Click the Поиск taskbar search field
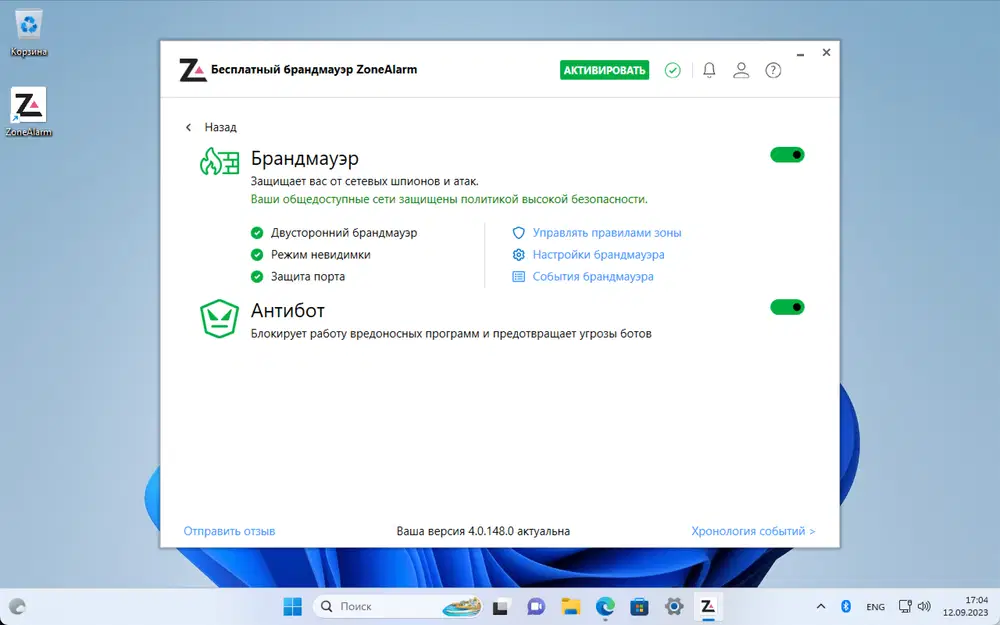The width and height of the screenshot is (1000, 625). (x=398, y=606)
